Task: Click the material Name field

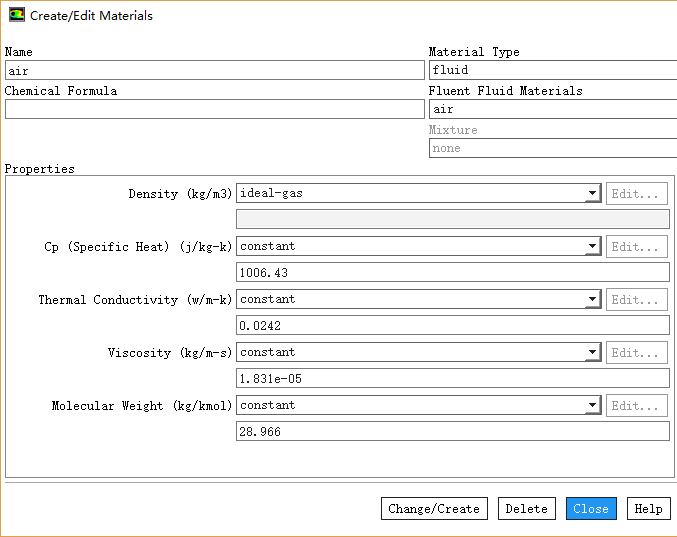Action: coord(214,71)
